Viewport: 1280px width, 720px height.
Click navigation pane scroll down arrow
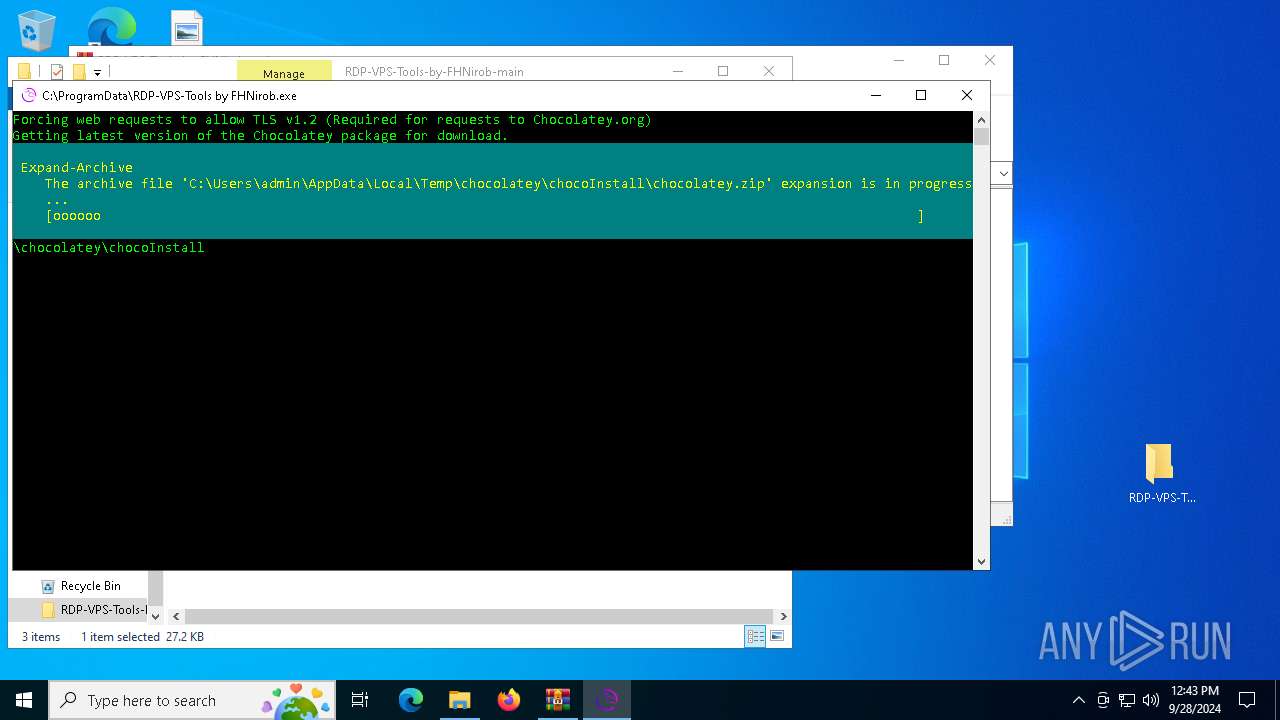click(155, 616)
